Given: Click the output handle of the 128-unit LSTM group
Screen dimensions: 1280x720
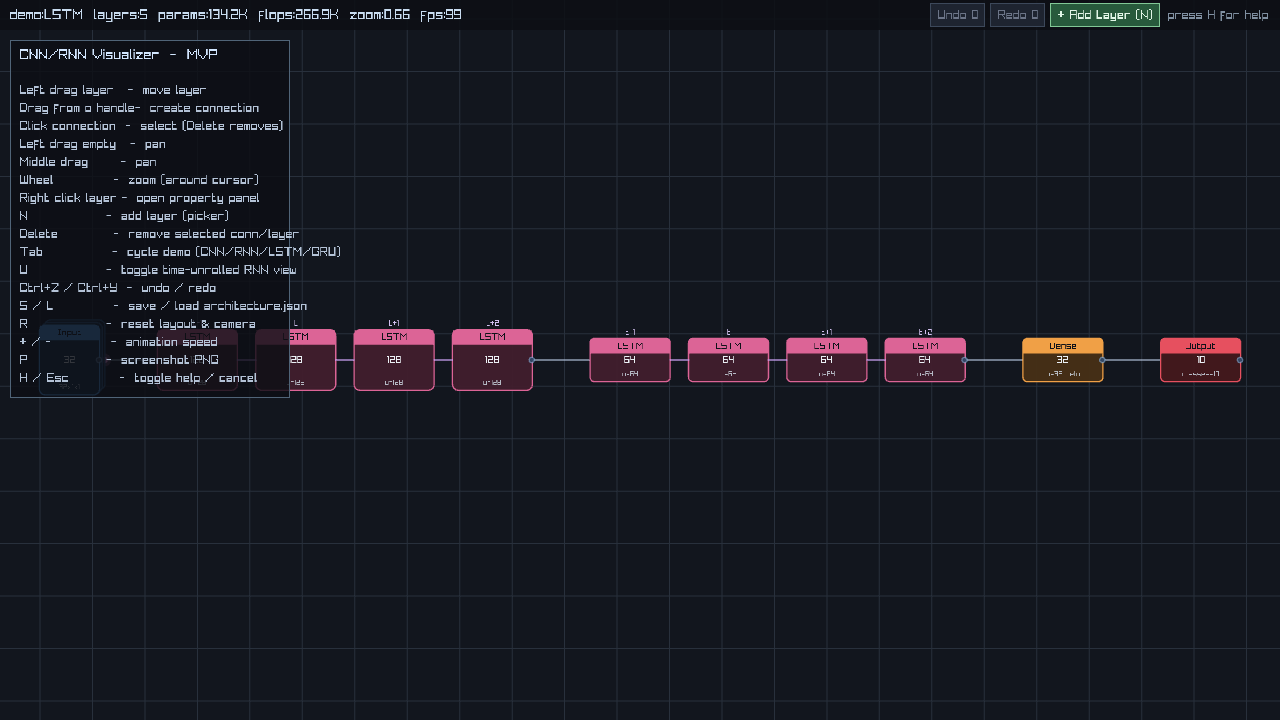Looking at the screenshot, I should pyautogui.click(x=532, y=360).
